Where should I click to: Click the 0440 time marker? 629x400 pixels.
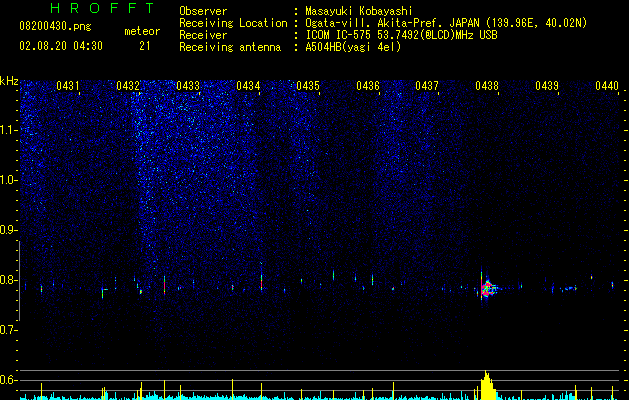607,86
